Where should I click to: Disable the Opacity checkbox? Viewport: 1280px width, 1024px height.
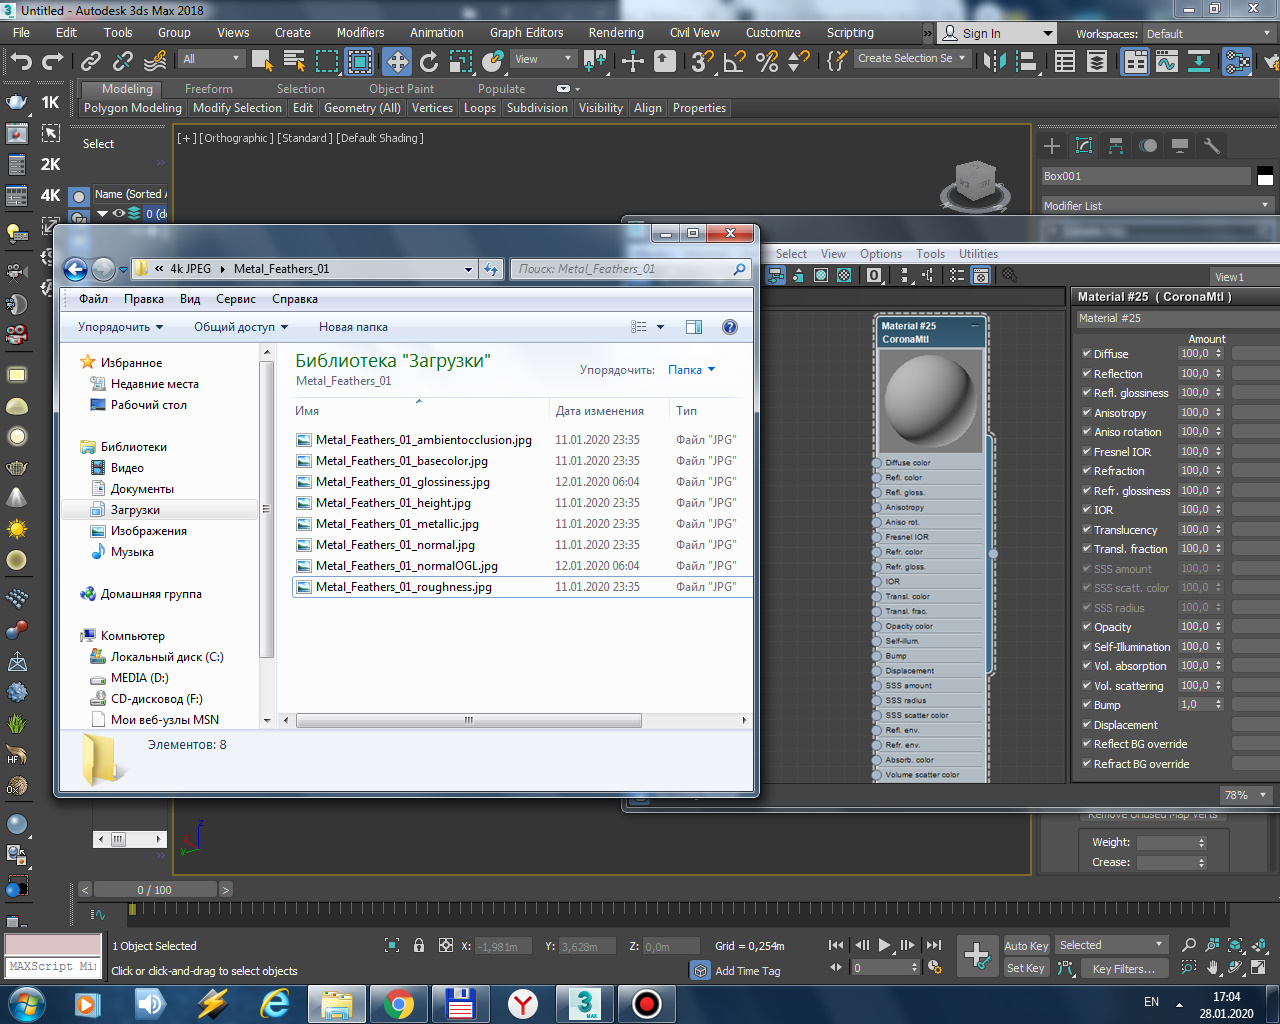1086,627
